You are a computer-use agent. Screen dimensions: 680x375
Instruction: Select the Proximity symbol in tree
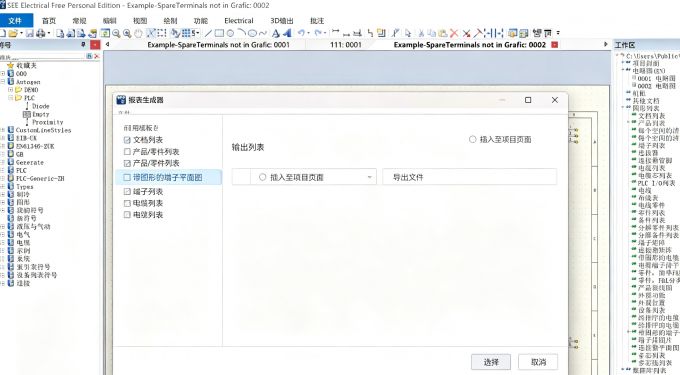point(47,122)
